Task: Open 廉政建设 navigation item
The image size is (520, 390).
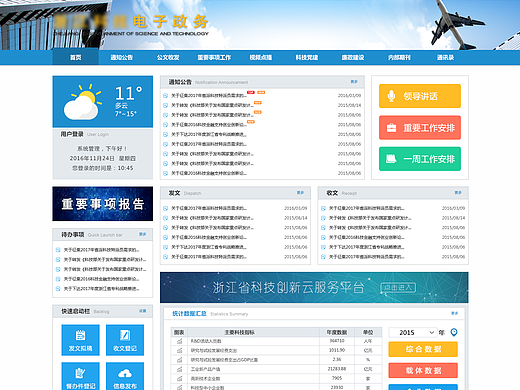Action: point(353,57)
